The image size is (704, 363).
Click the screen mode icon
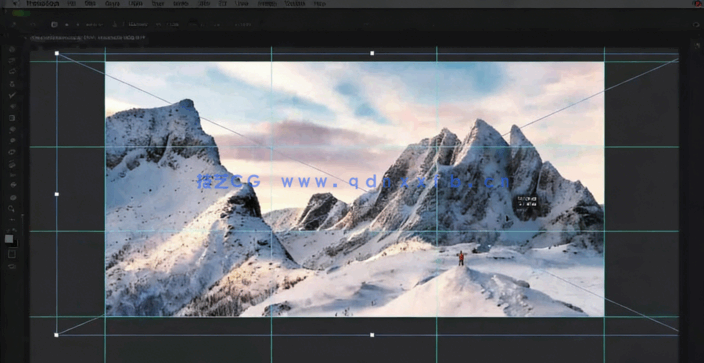click(x=12, y=266)
